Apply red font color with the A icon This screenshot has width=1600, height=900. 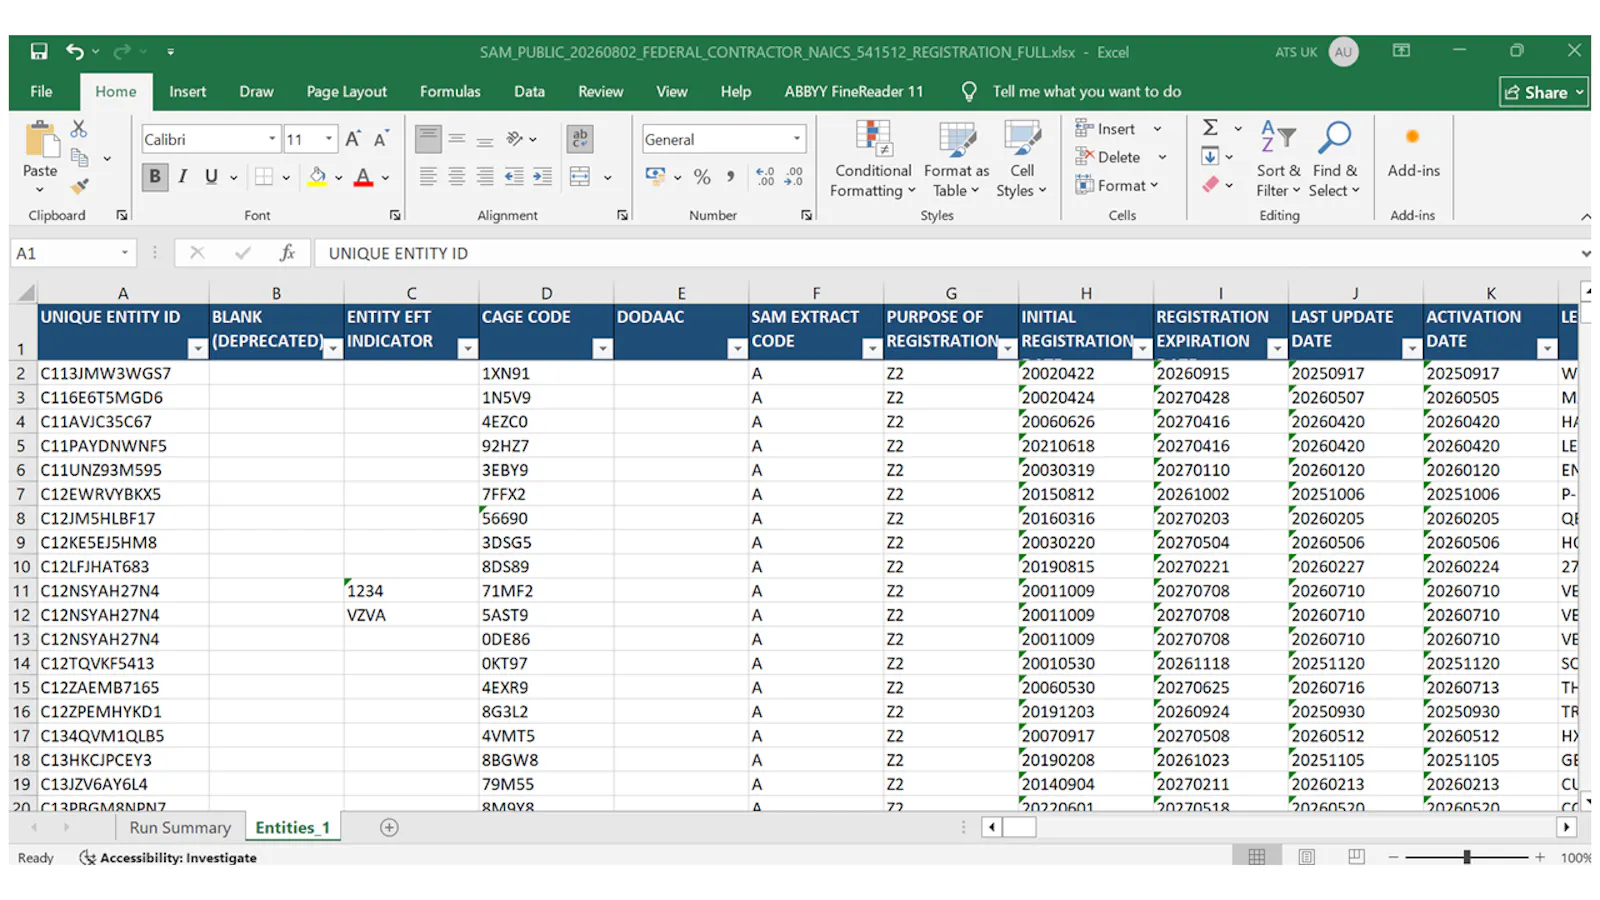(x=364, y=177)
